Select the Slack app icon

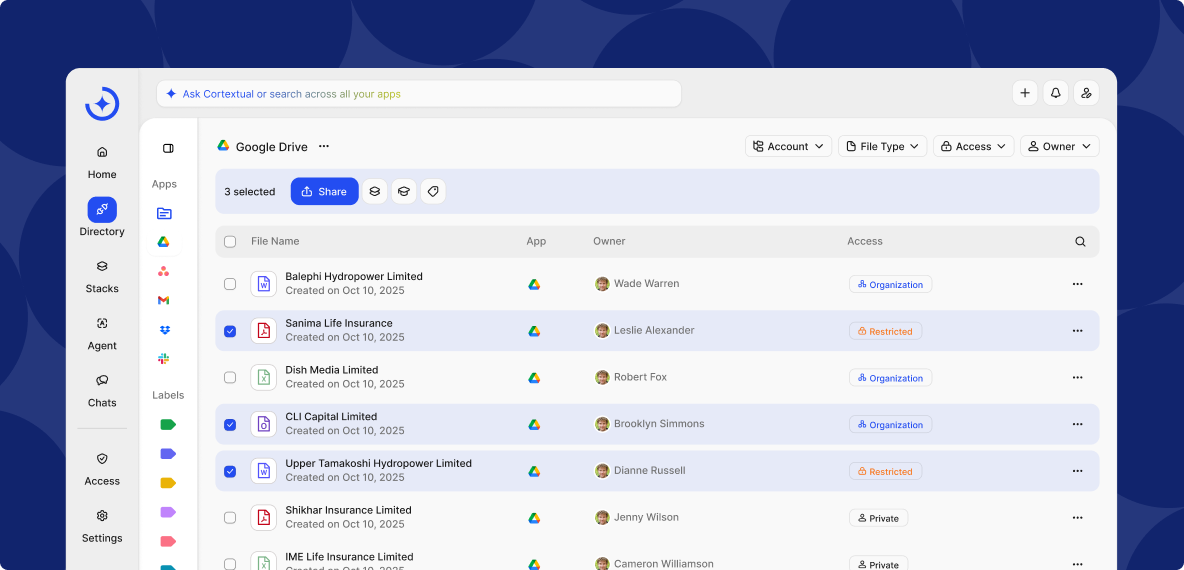coord(164,358)
